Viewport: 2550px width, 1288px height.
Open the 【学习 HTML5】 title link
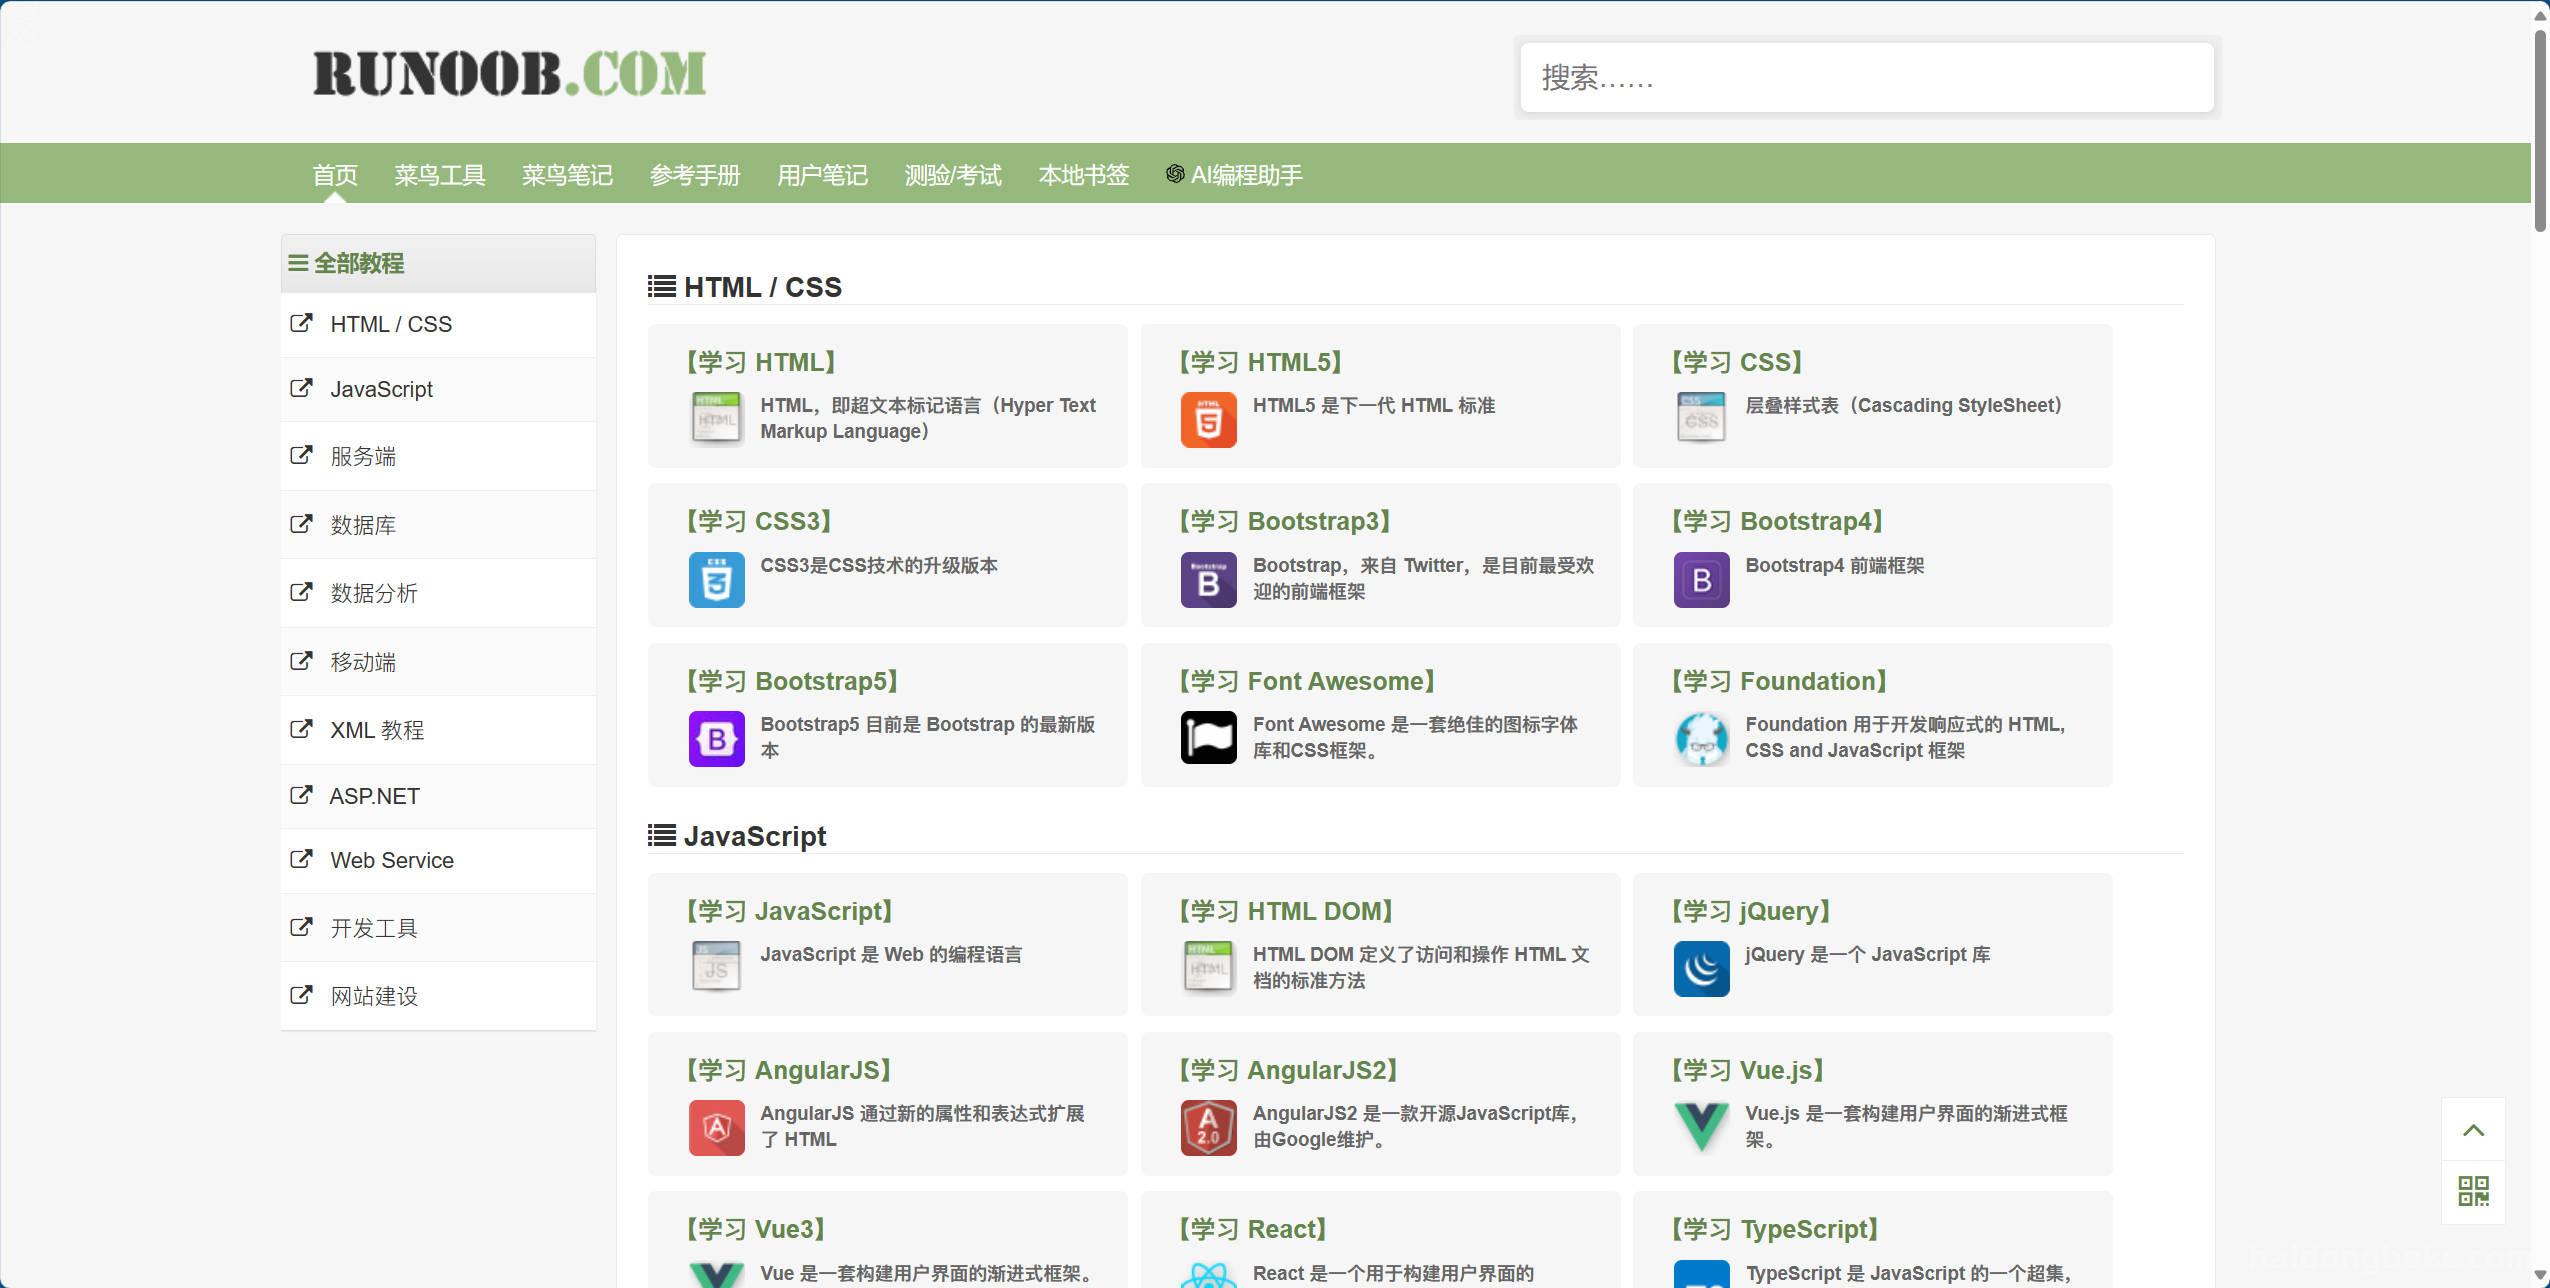tap(1260, 362)
